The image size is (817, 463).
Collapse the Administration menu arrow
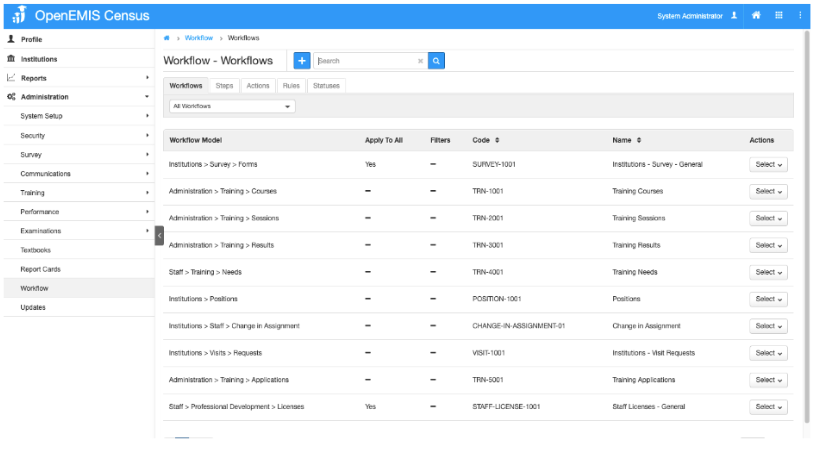click(147, 96)
